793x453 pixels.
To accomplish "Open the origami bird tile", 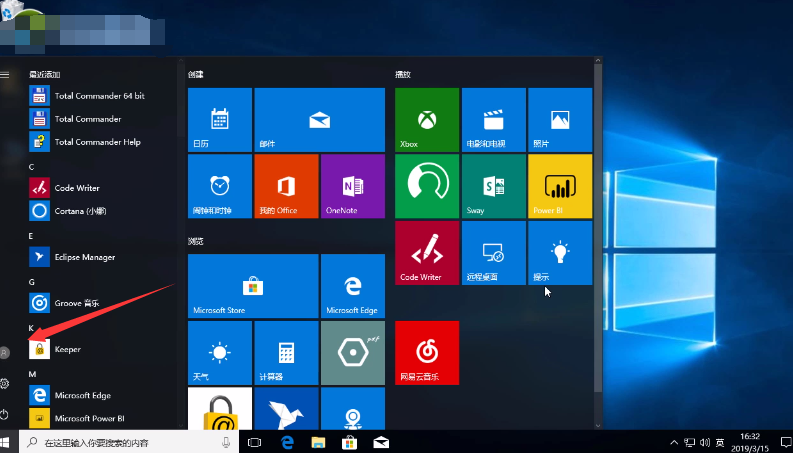I will point(286,409).
